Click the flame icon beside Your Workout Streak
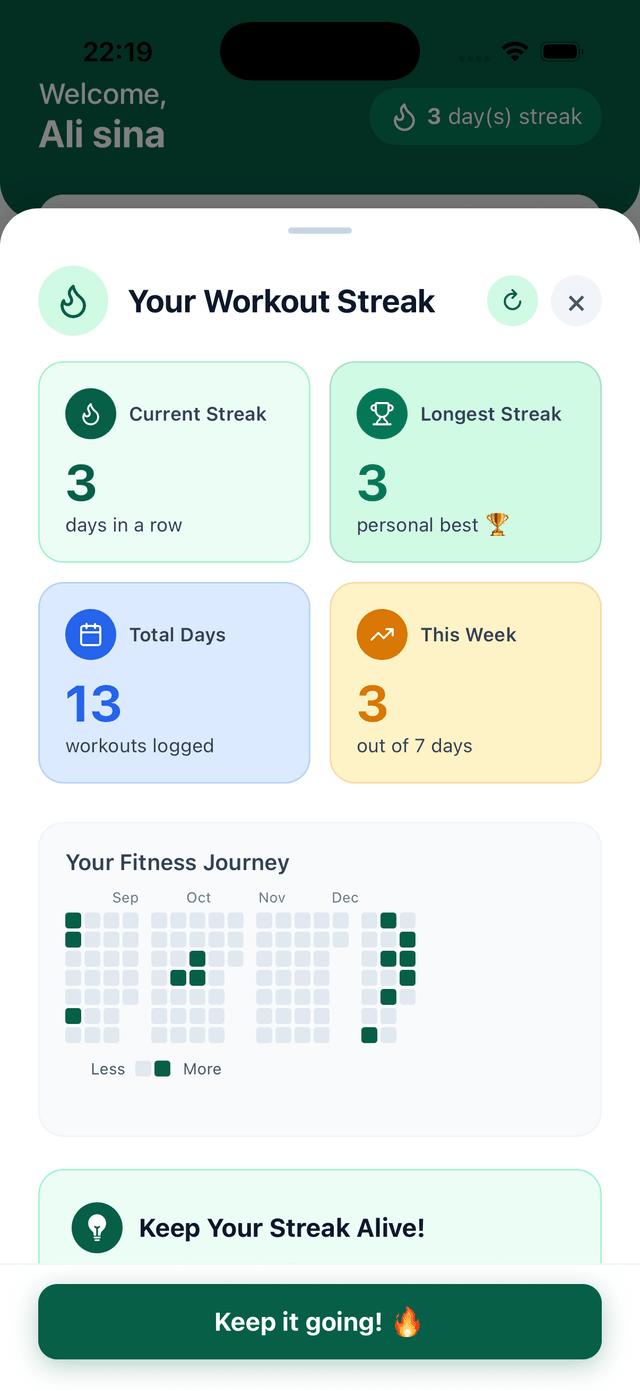The width and height of the screenshot is (640, 1391). pyautogui.click(x=73, y=300)
